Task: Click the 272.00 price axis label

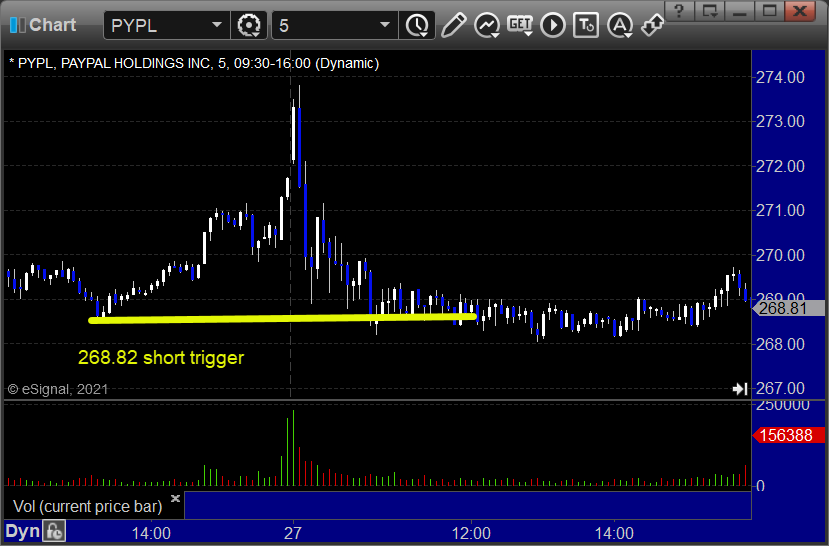Action: click(780, 166)
